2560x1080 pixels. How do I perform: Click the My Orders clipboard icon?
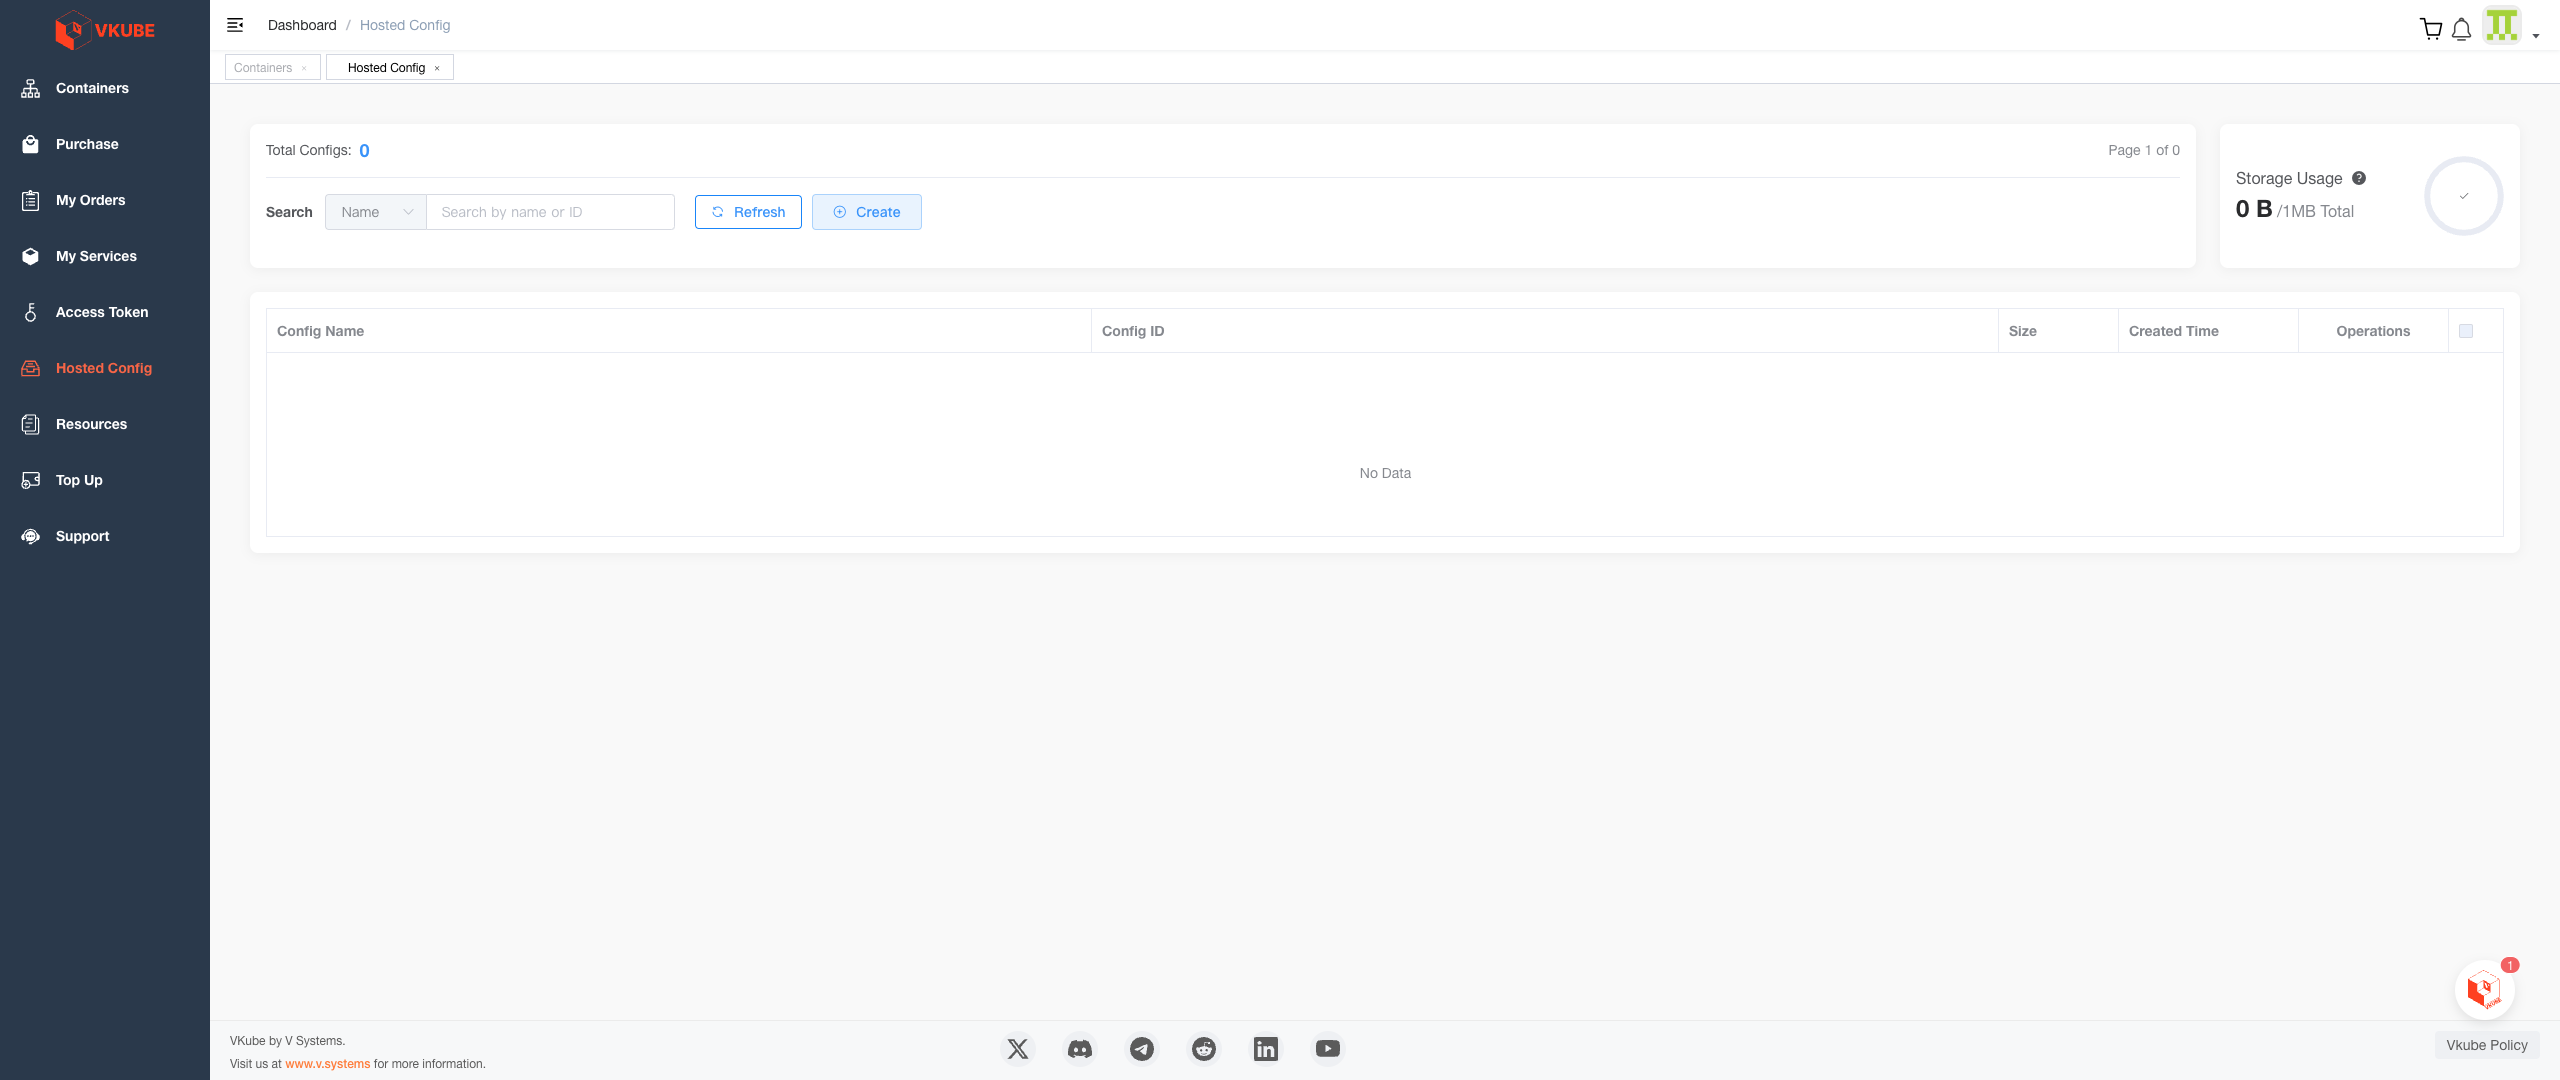(x=31, y=200)
